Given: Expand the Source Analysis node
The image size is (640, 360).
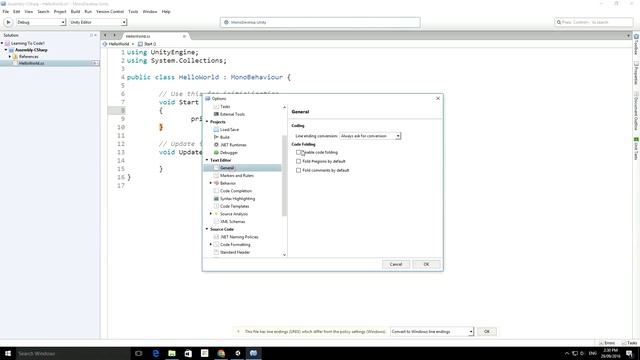Looking at the screenshot, I should tap(211, 214).
